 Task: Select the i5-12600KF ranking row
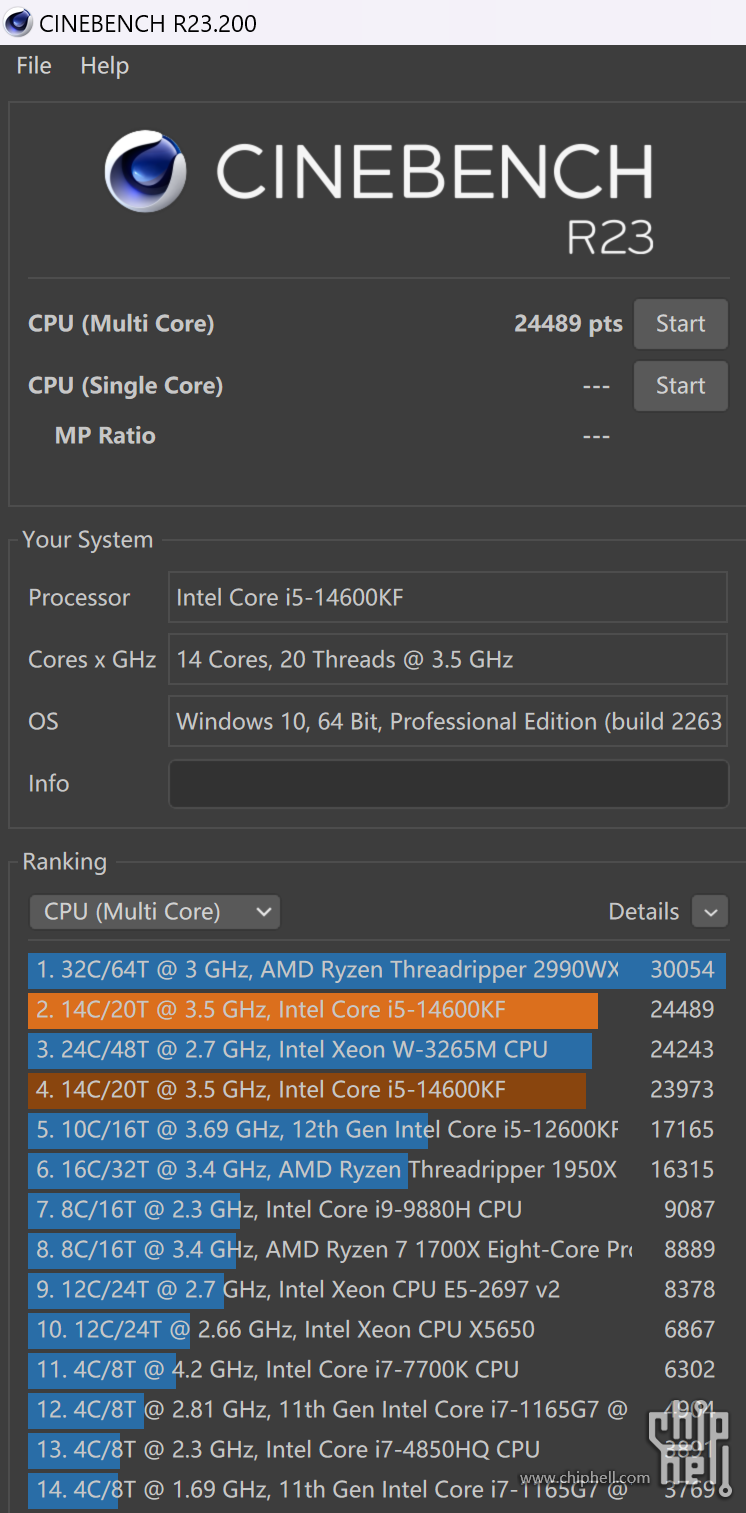pos(377,1130)
